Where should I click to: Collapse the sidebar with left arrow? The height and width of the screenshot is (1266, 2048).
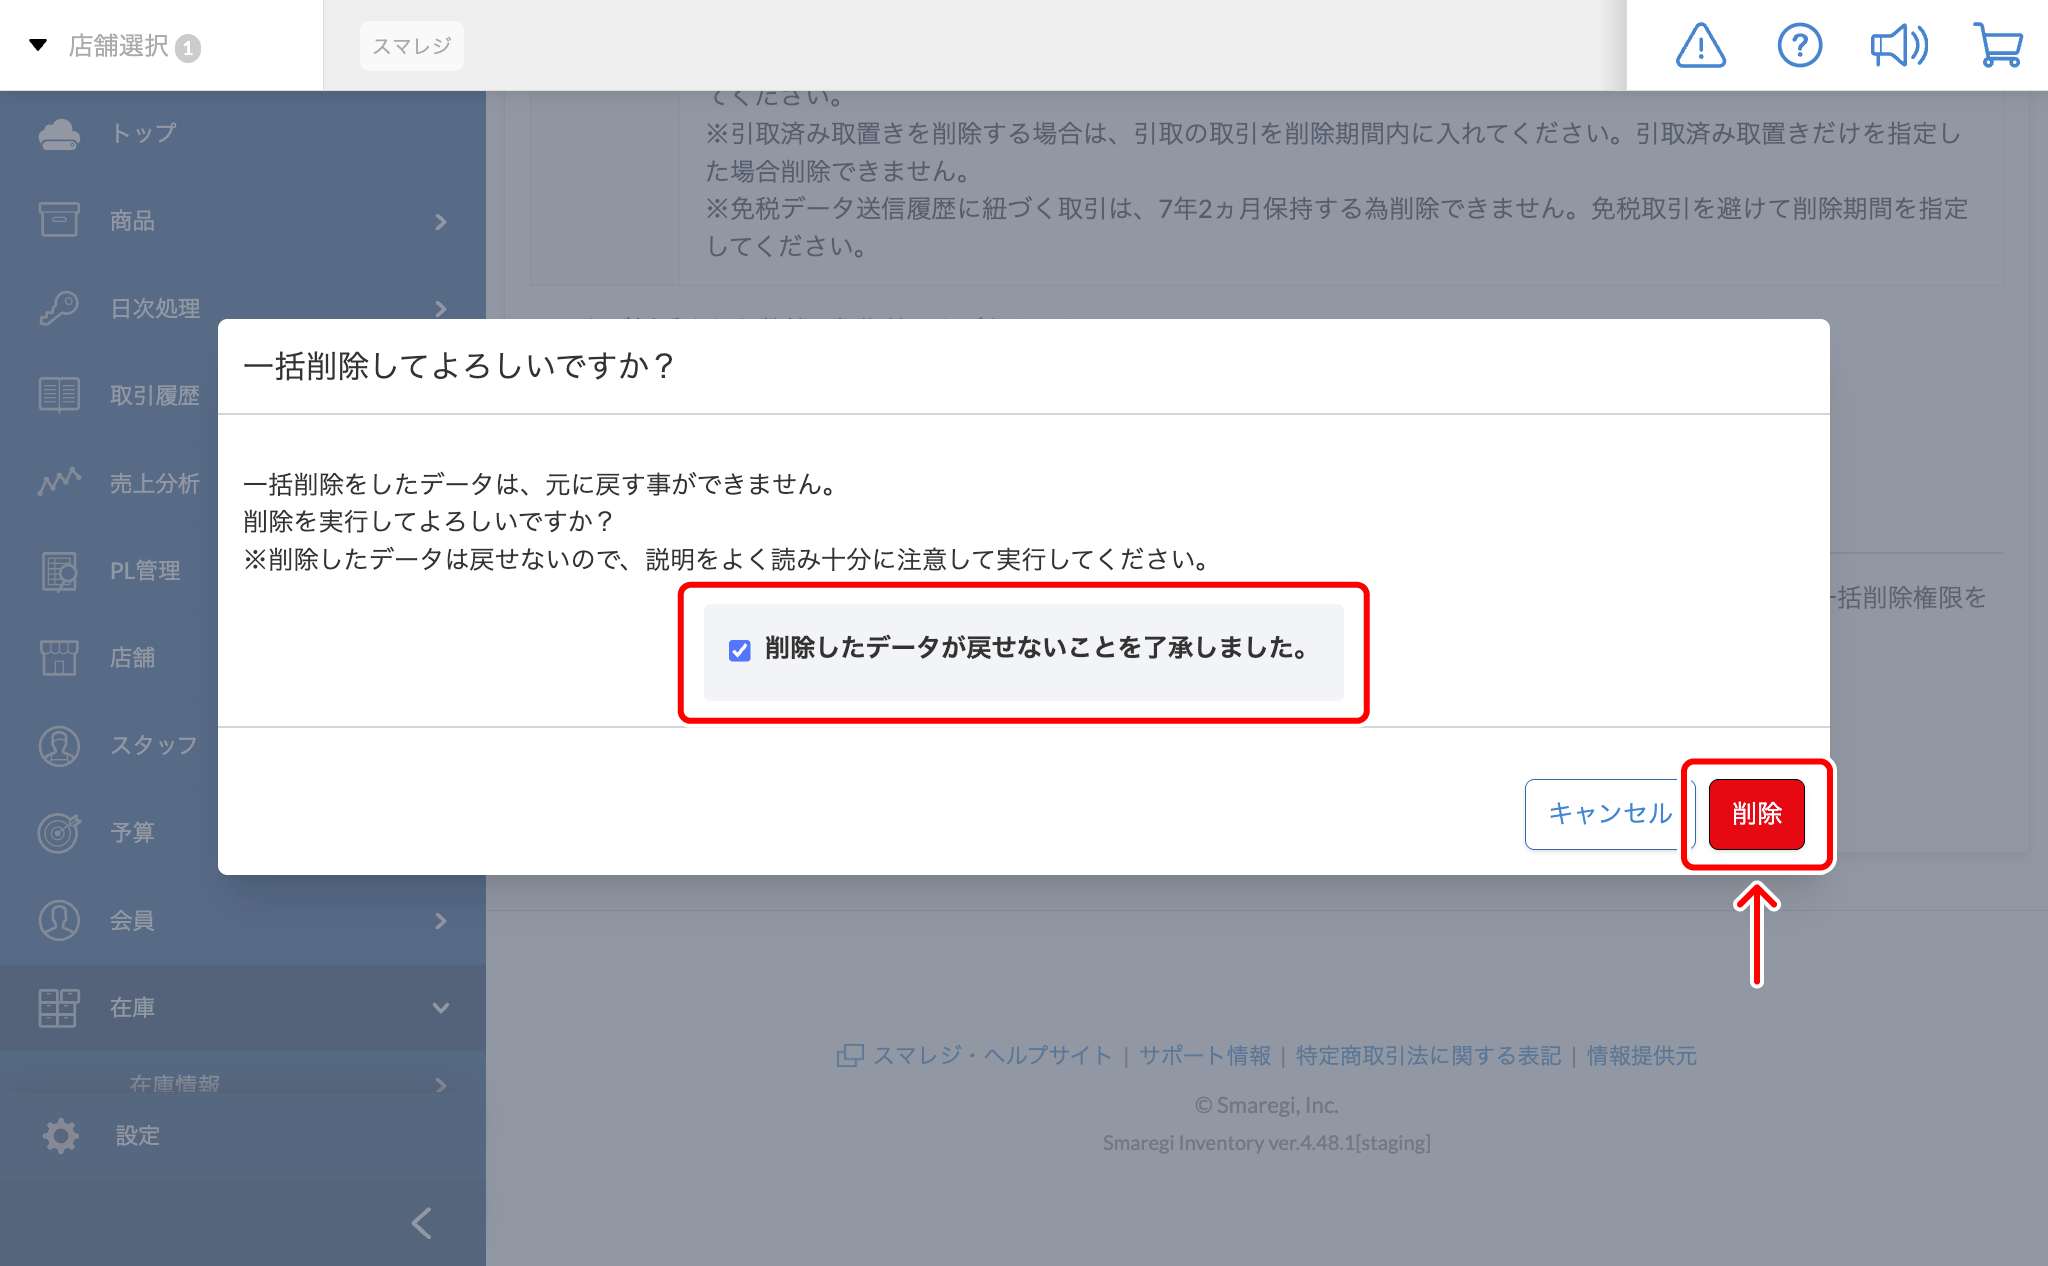422,1223
